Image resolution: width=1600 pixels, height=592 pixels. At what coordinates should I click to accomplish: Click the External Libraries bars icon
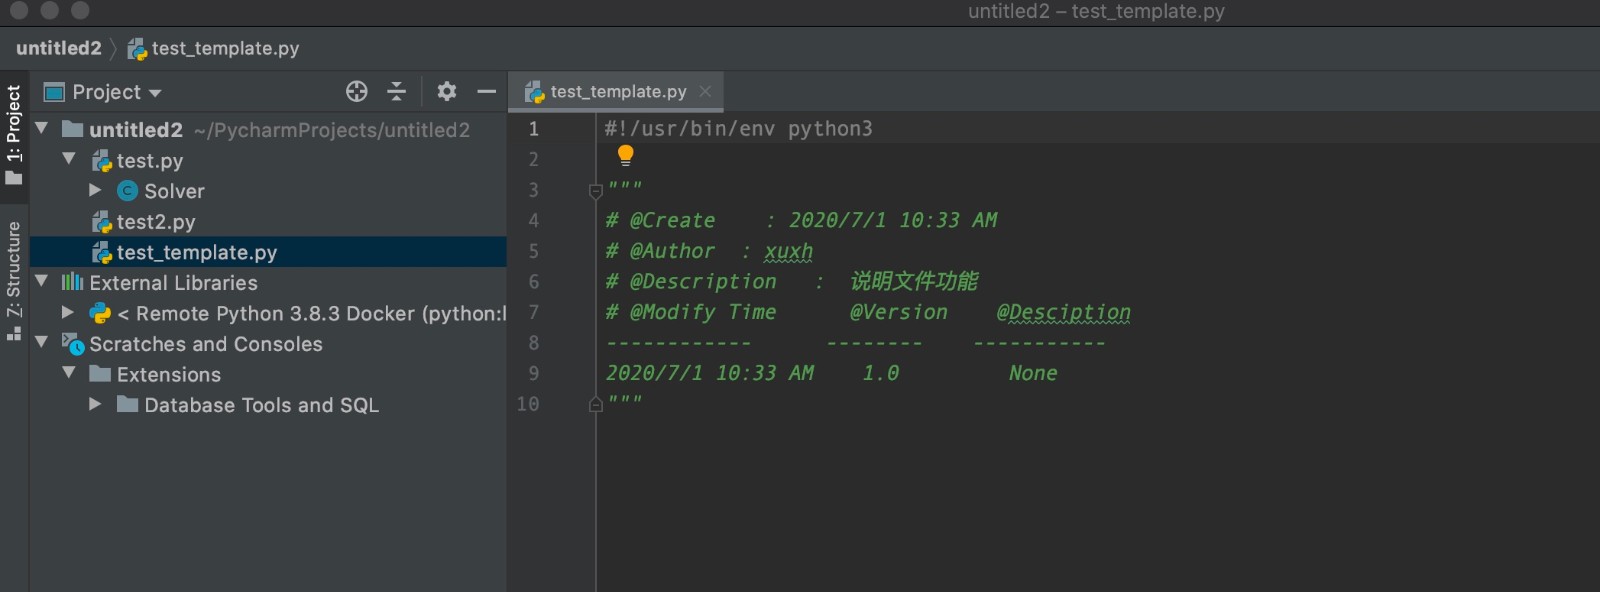pos(73,283)
